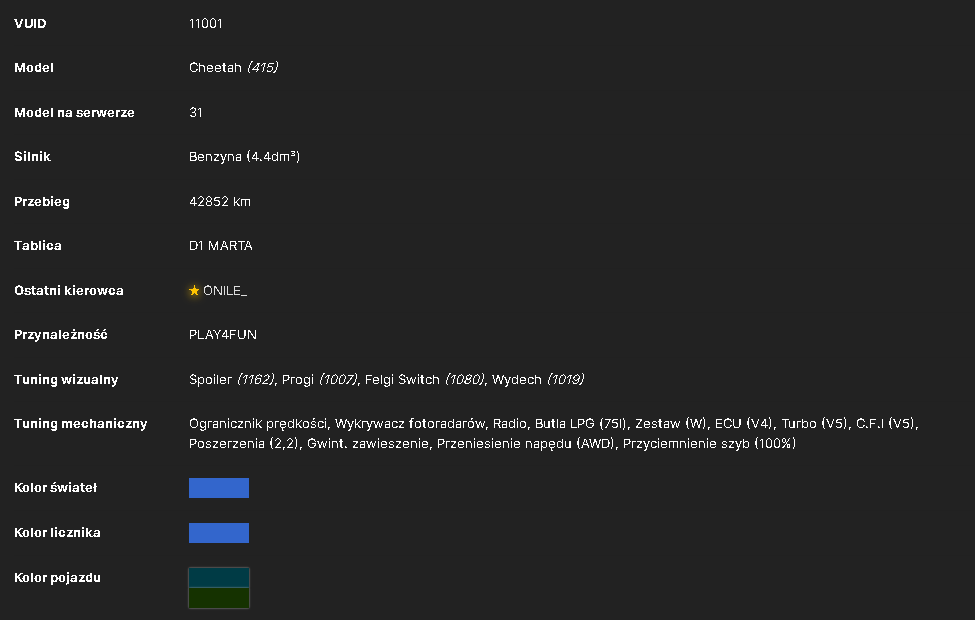Image resolution: width=975 pixels, height=620 pixels.
Task: Click Butla LPG (75l) entry
Action: (580, 424)
